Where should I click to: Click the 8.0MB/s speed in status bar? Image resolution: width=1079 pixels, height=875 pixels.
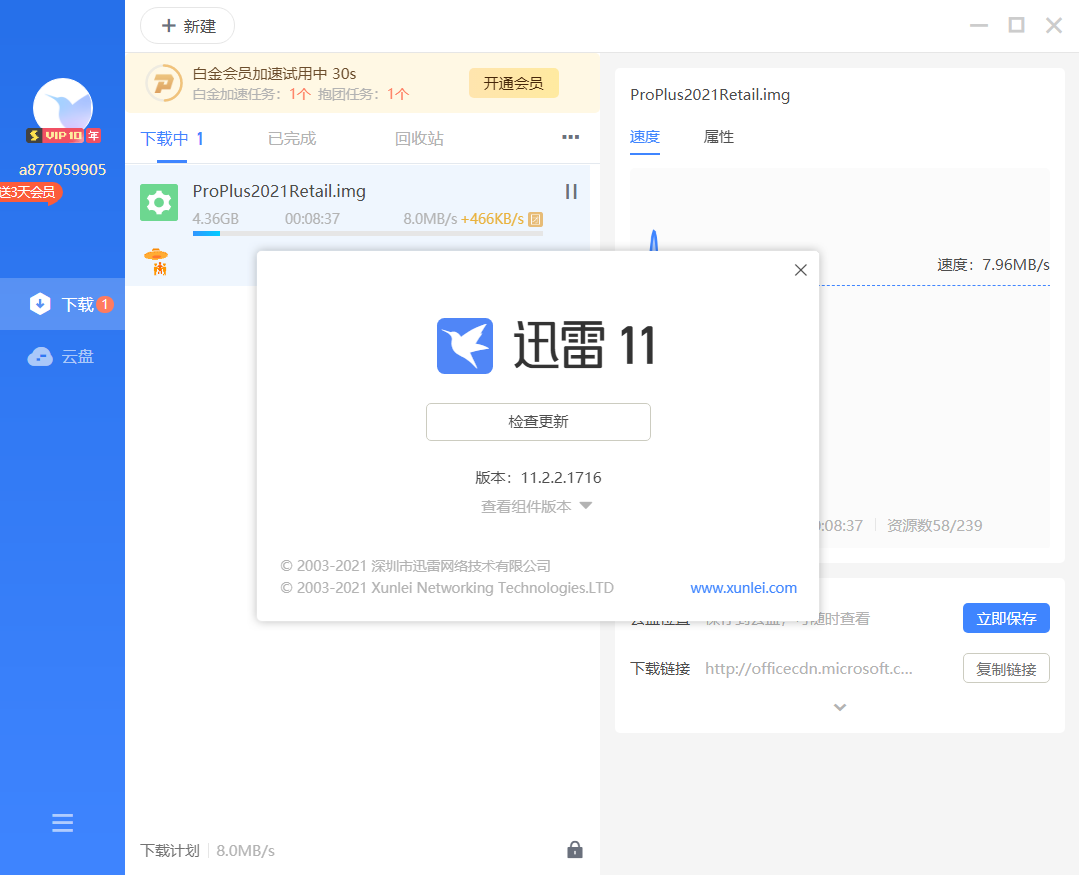click(246, 851)
